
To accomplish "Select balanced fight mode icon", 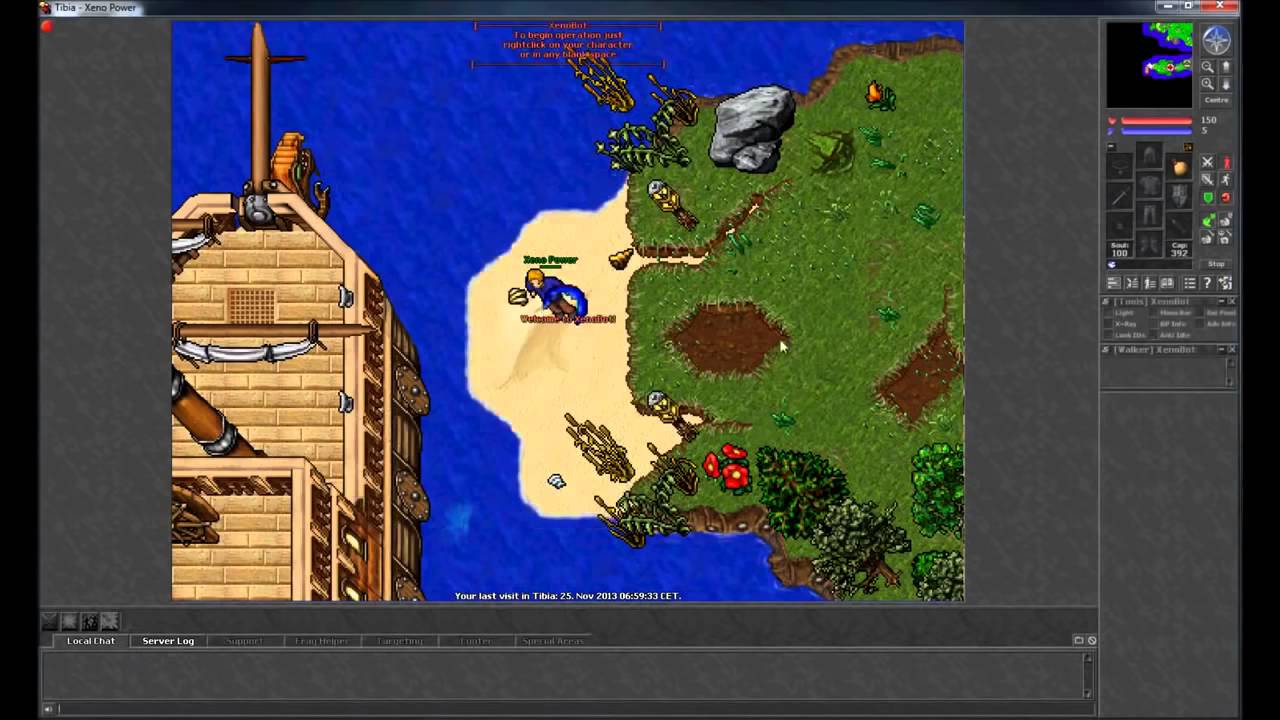I will pos(1207,179).
